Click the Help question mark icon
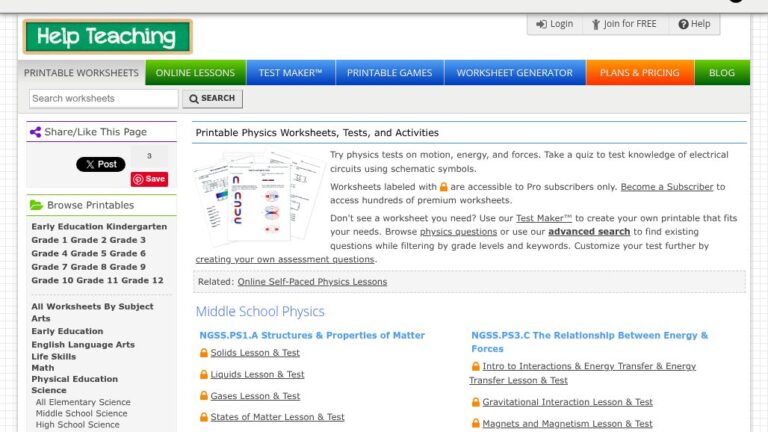 click(x=683, y=24)
